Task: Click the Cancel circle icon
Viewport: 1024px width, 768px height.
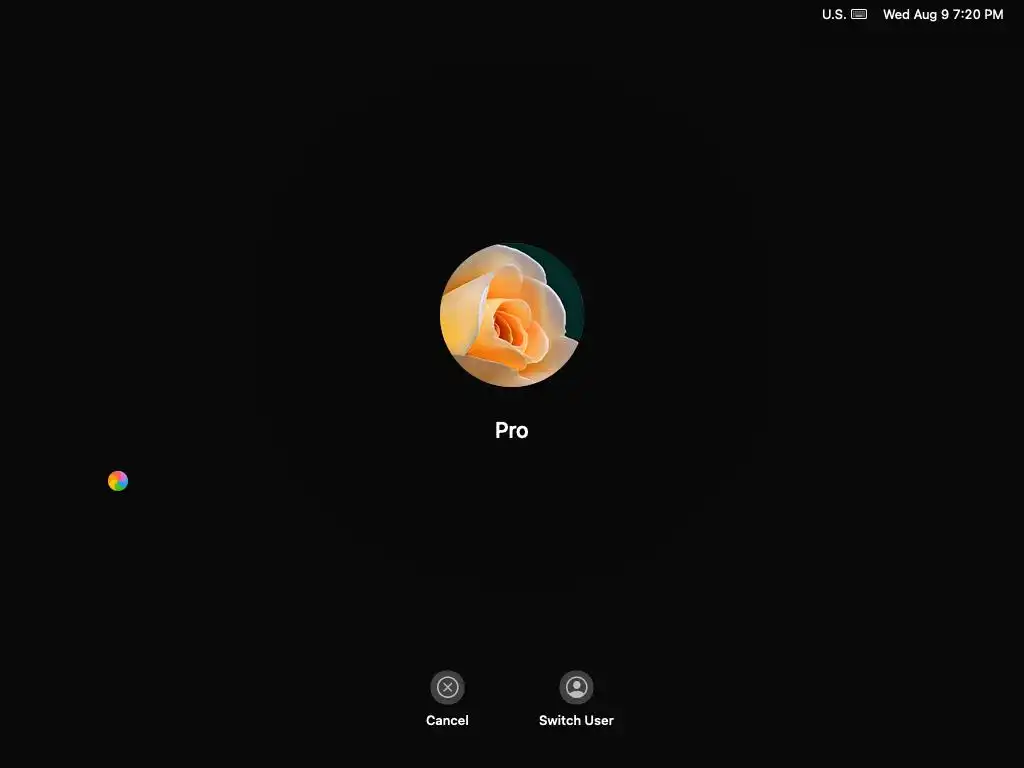Action: [447, 687]
